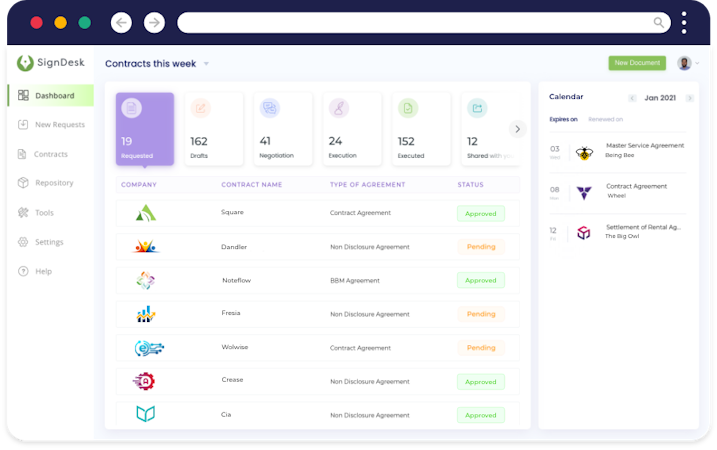Click the Wolwise row company logo
The image size is (717, 450).
(149, 348)
